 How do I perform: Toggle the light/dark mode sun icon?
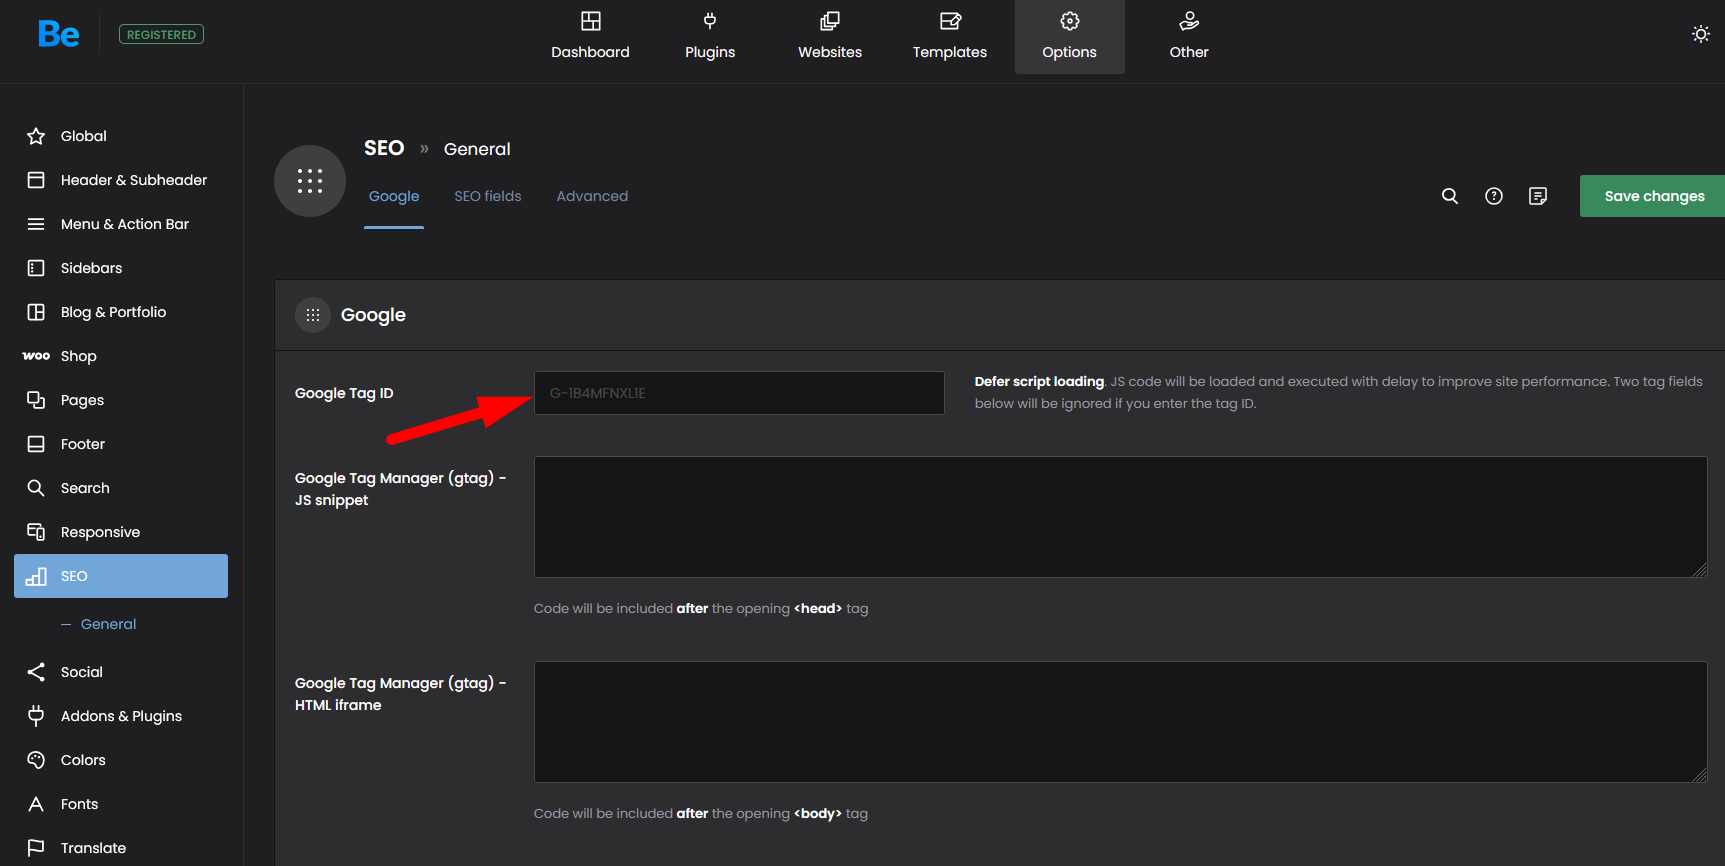coord(1700,34)
